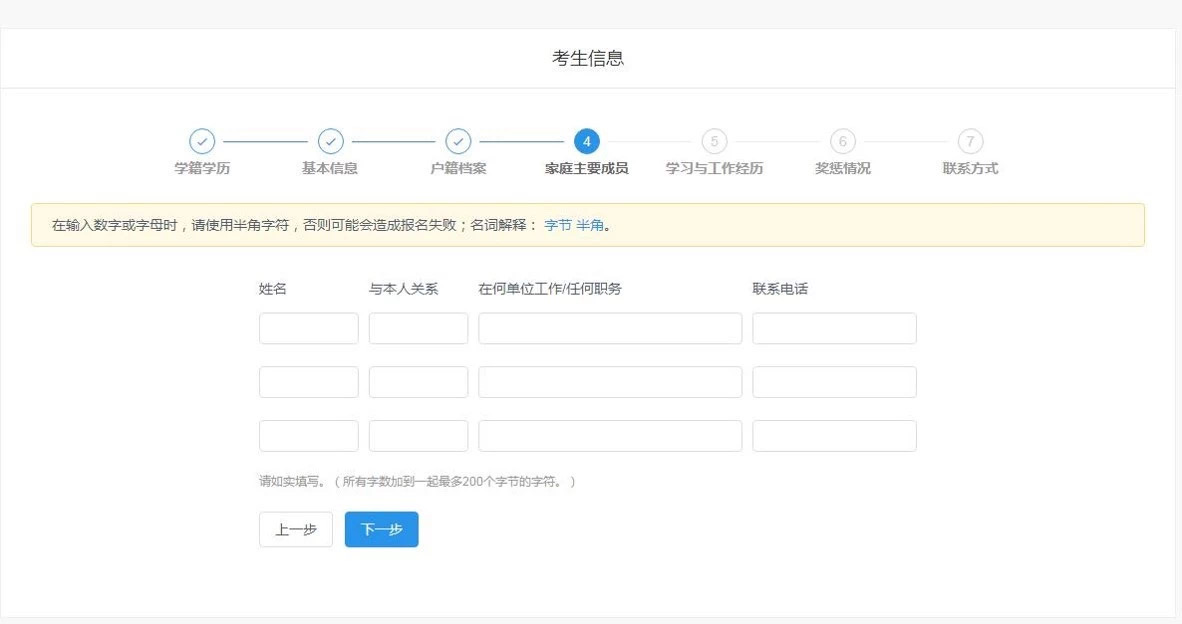1182x624 pixels.
Task: Click the first row 联系电话 field
Action: pos(834,329)
